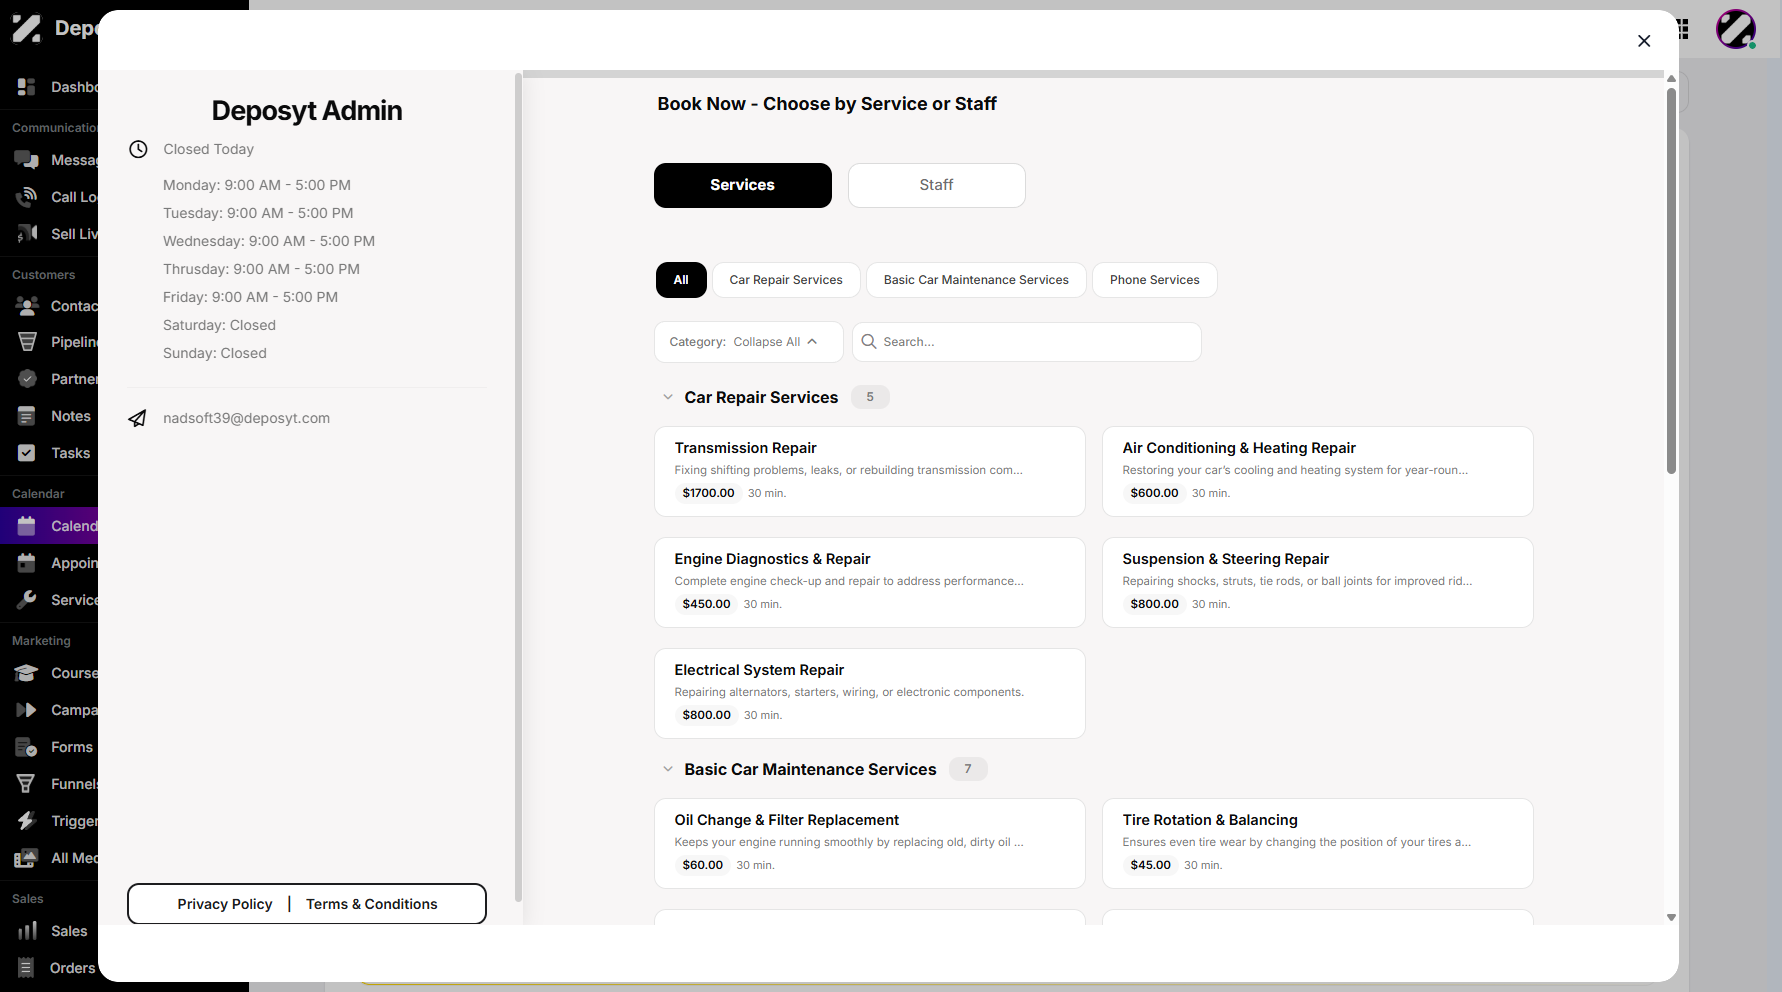Collapse the Car Repair Services section
The width and height of the screenshot is (1782, 992).
(668, 397)
